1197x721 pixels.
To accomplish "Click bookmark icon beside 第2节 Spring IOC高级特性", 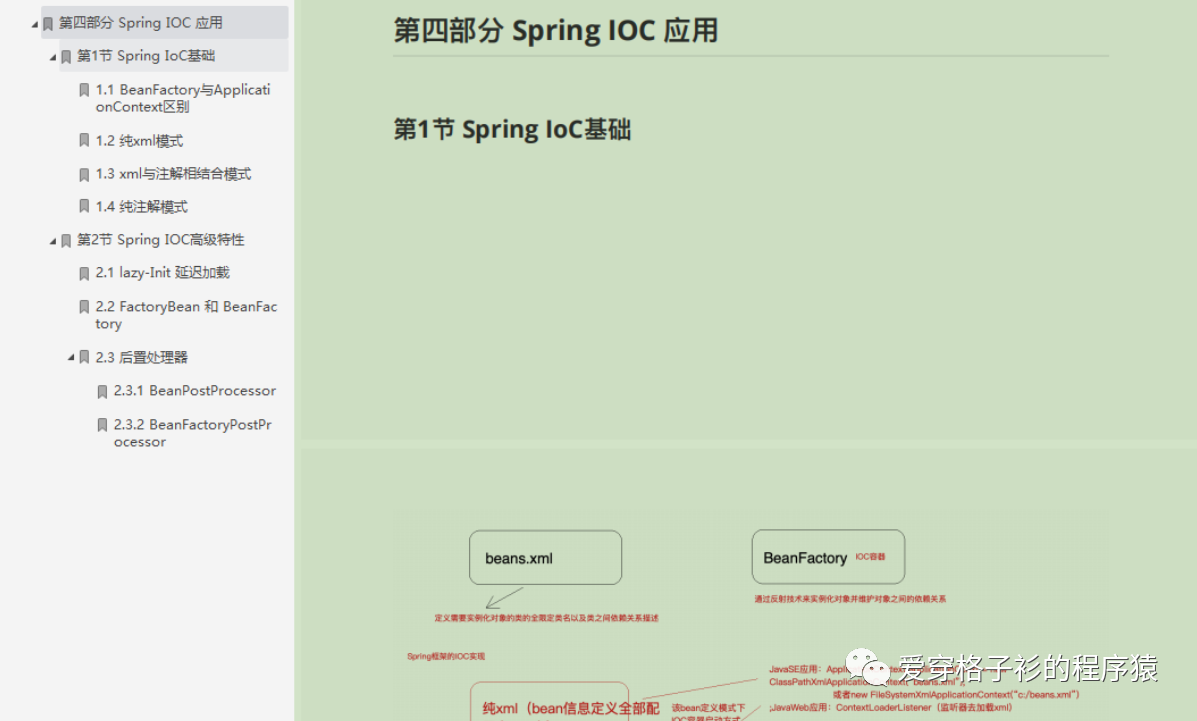I will pos(66,241).
